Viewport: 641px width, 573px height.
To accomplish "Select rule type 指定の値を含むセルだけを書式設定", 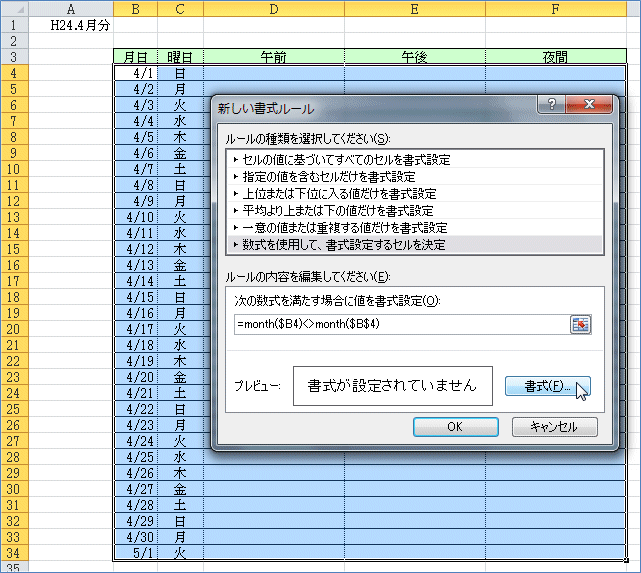I will [x=415, y=177].
